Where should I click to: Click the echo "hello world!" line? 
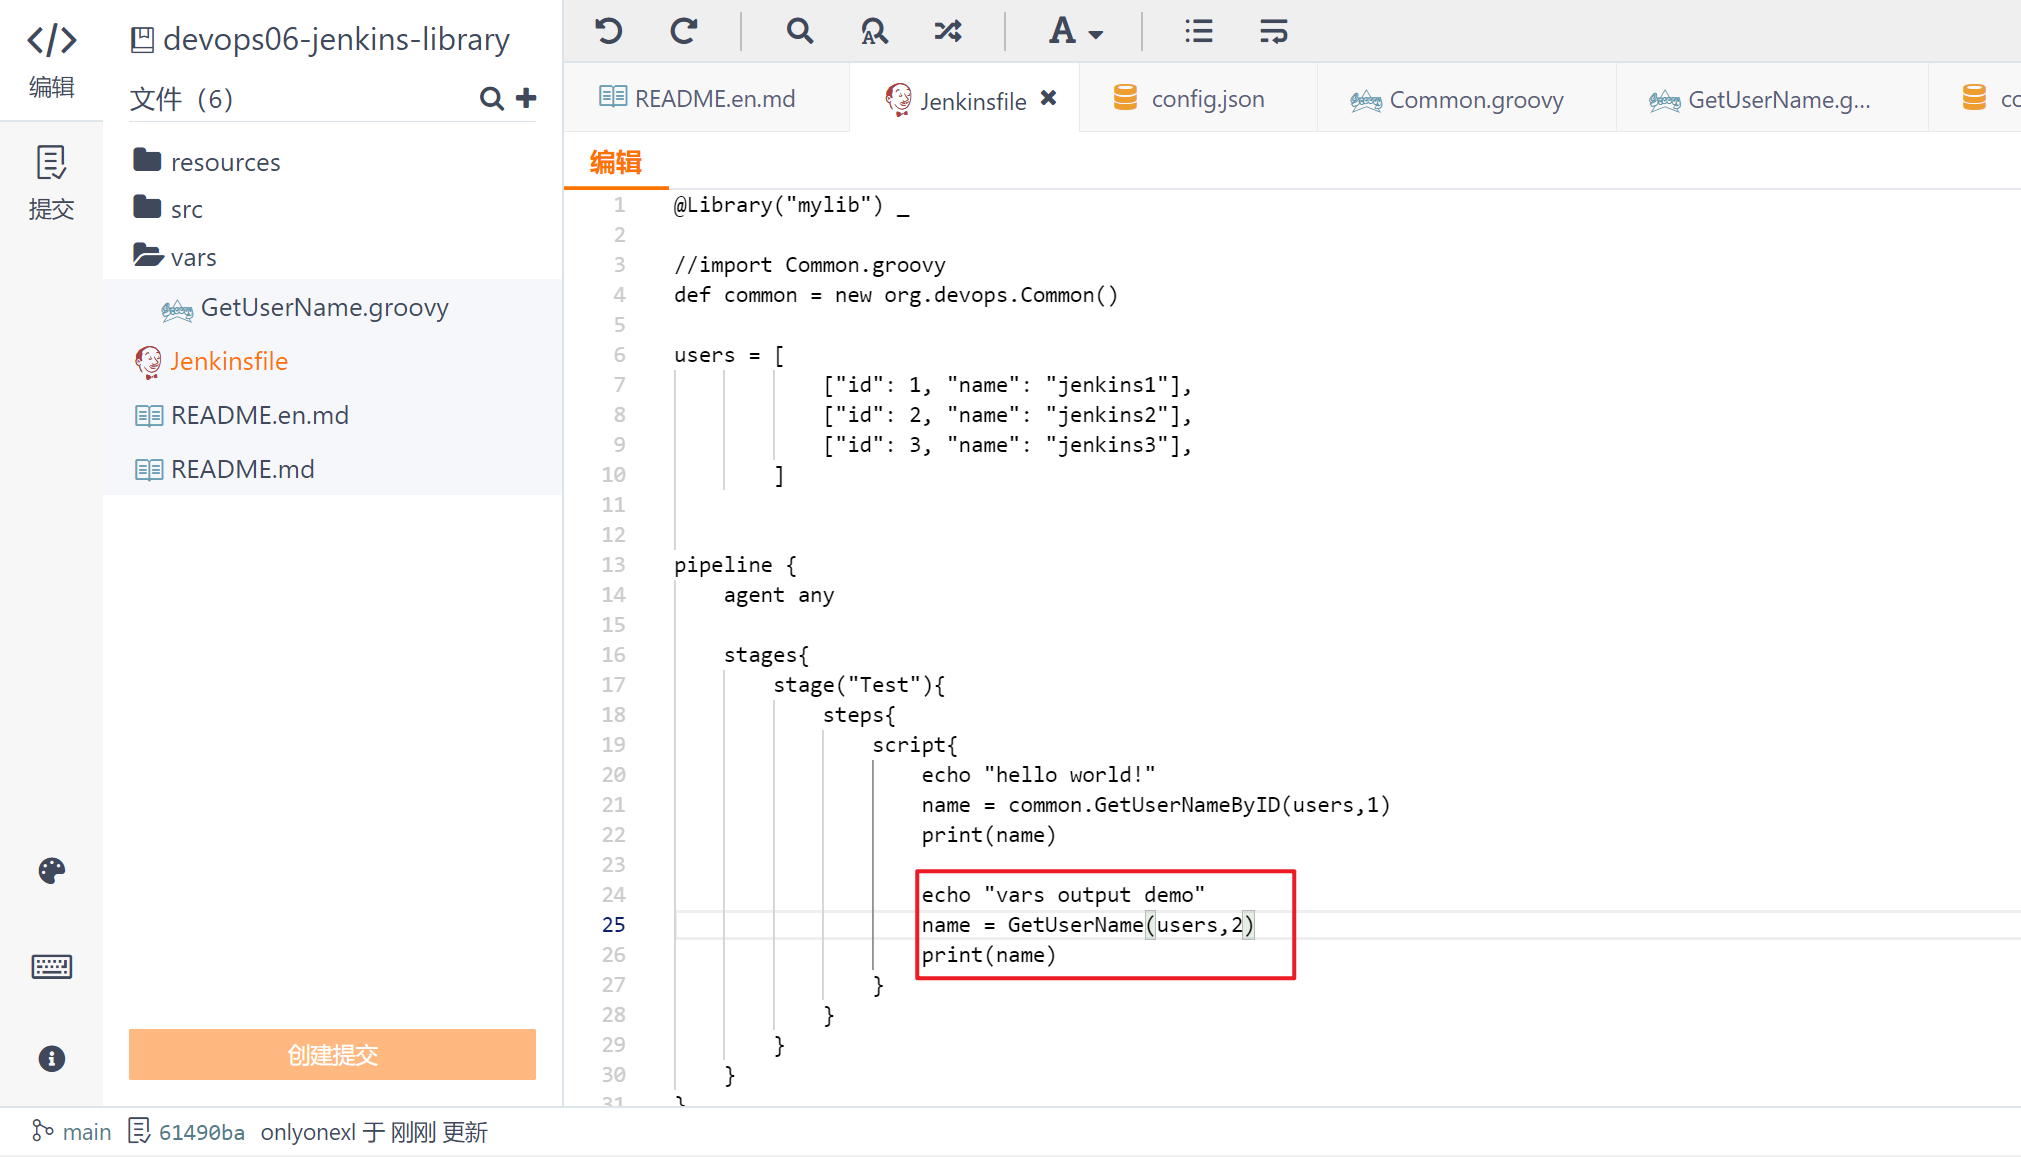(x=1038, y=775)
